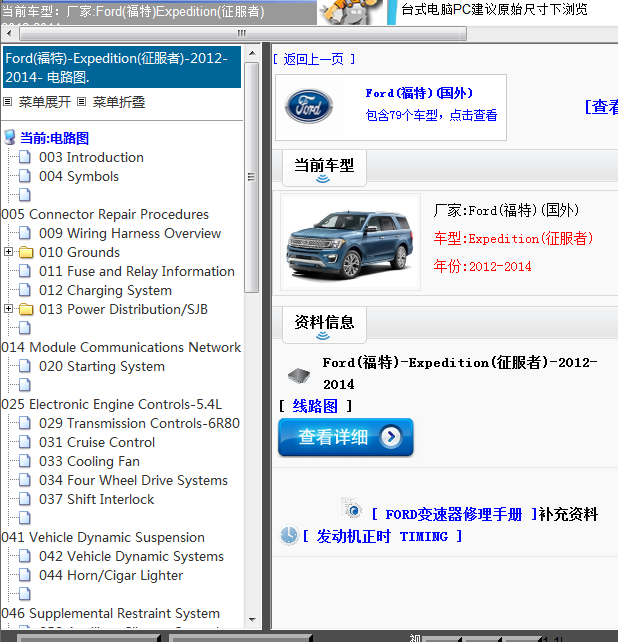
Task: Click the page icon for 033 Cooling Fan
Action: pos(25,461)
